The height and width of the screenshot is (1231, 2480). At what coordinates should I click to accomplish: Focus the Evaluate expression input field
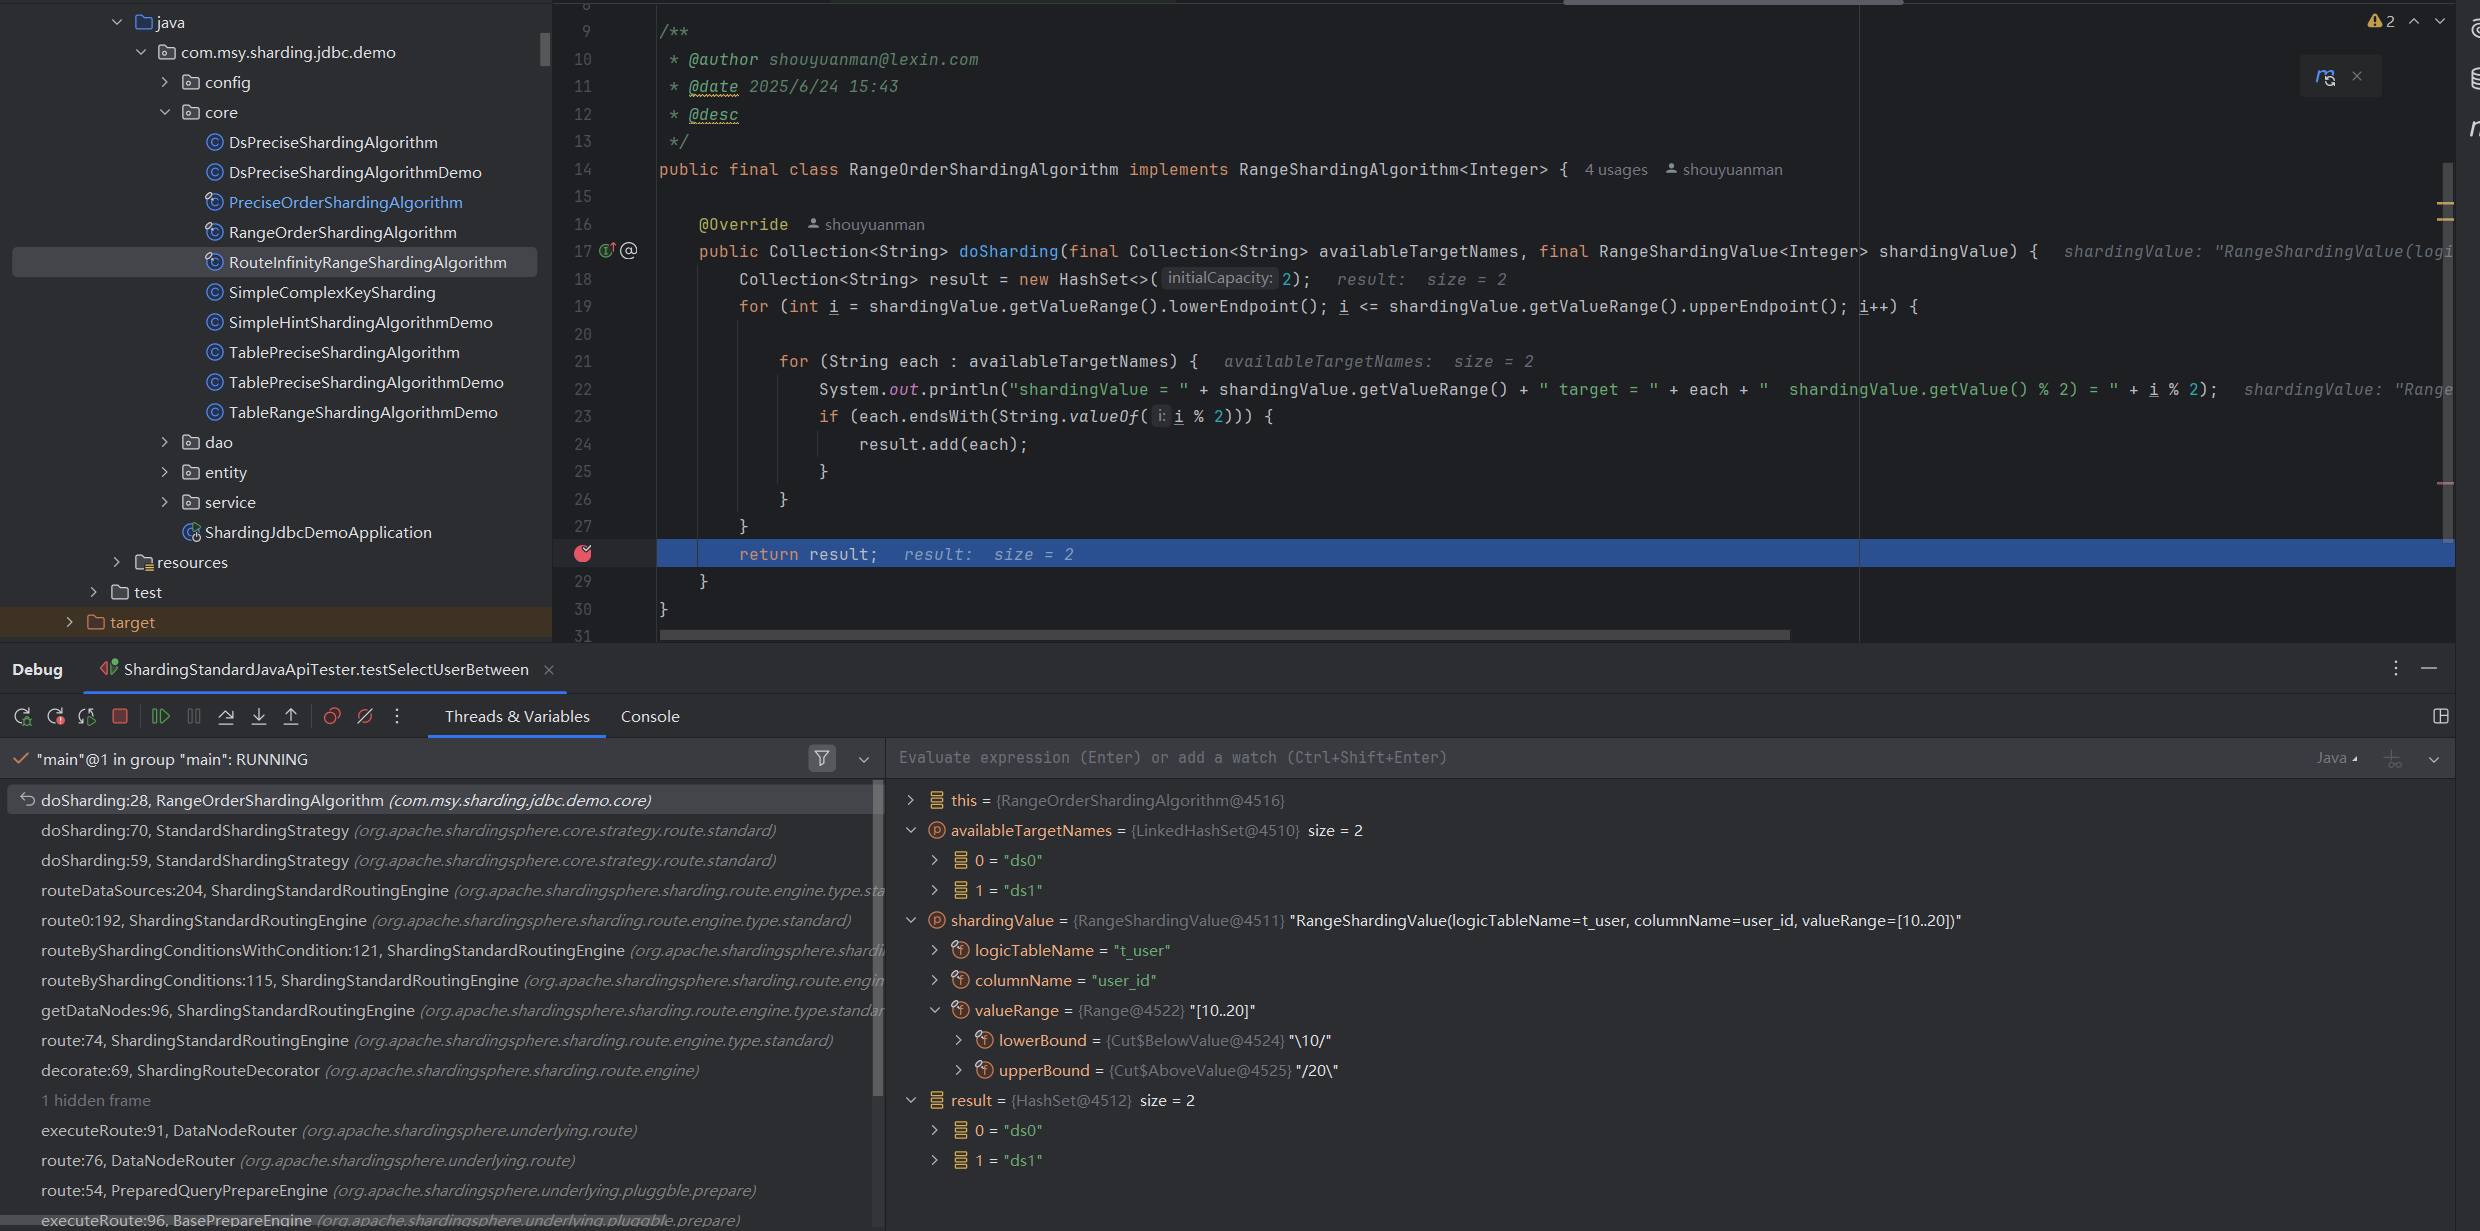coord(1500,758)
